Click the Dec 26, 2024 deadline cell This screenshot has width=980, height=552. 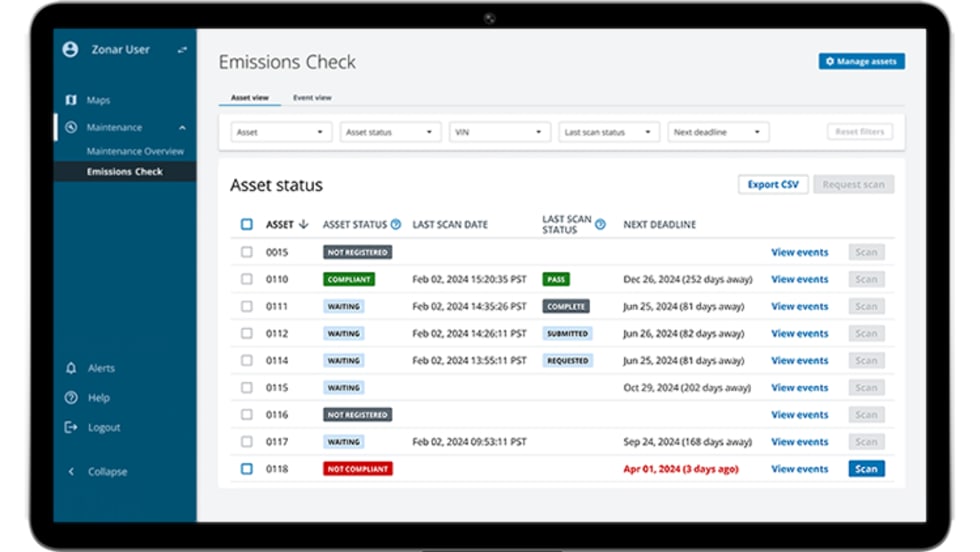tap(688, 279)
